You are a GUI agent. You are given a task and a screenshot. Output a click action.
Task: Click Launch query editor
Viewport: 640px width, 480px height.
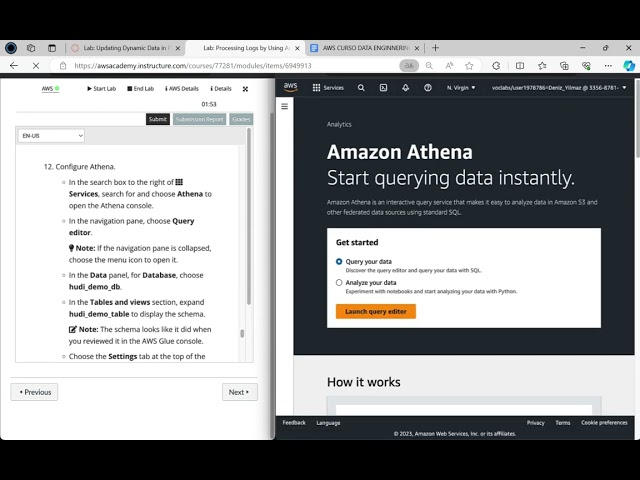376,311
